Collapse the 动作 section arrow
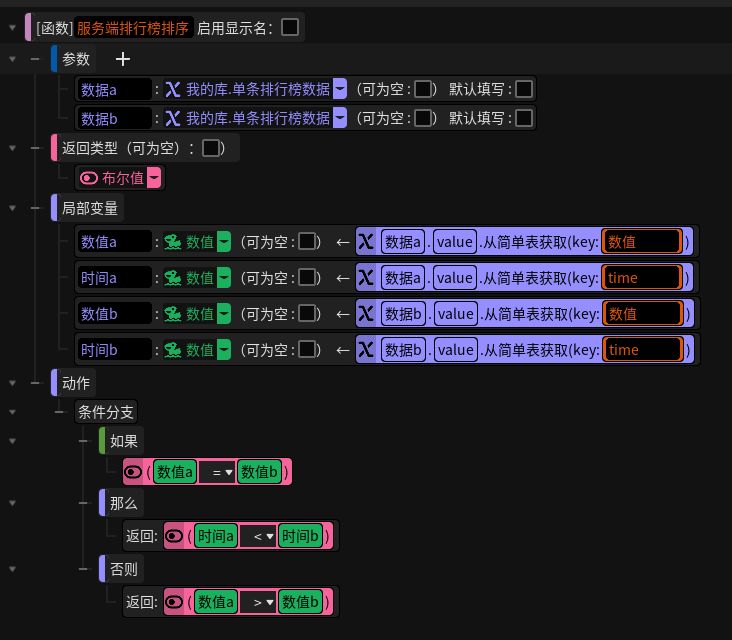Image resolution: width=732 pixels, height=640 pixels. 13,383
